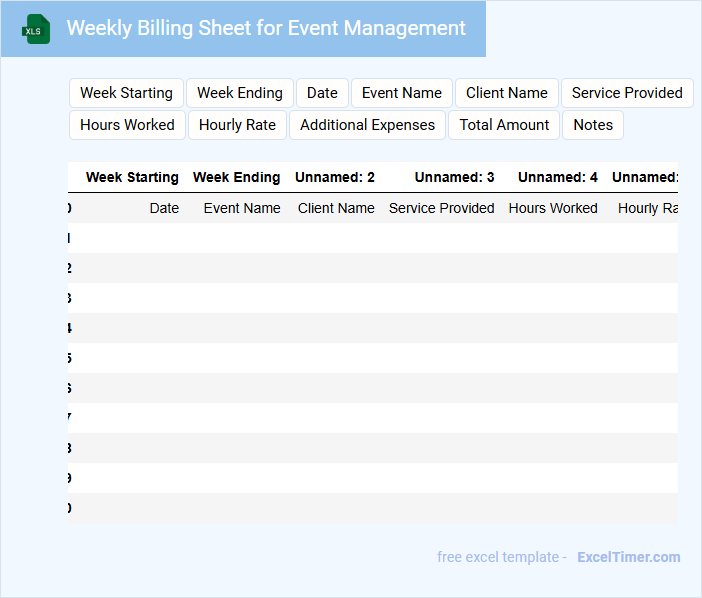Click the Hours Worked tag
This screenshot has height=598, width=702.
[x=127, y=125]
